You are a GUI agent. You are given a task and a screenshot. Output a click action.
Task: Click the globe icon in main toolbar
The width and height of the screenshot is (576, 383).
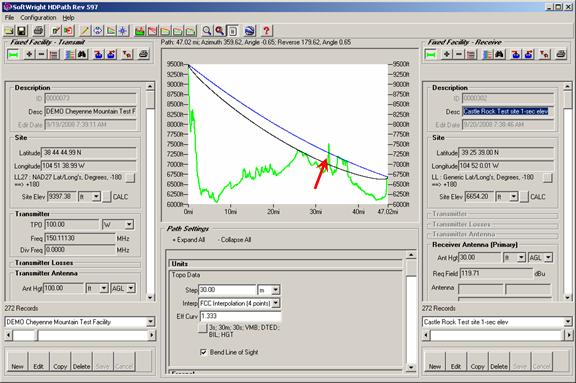[249, 31]
